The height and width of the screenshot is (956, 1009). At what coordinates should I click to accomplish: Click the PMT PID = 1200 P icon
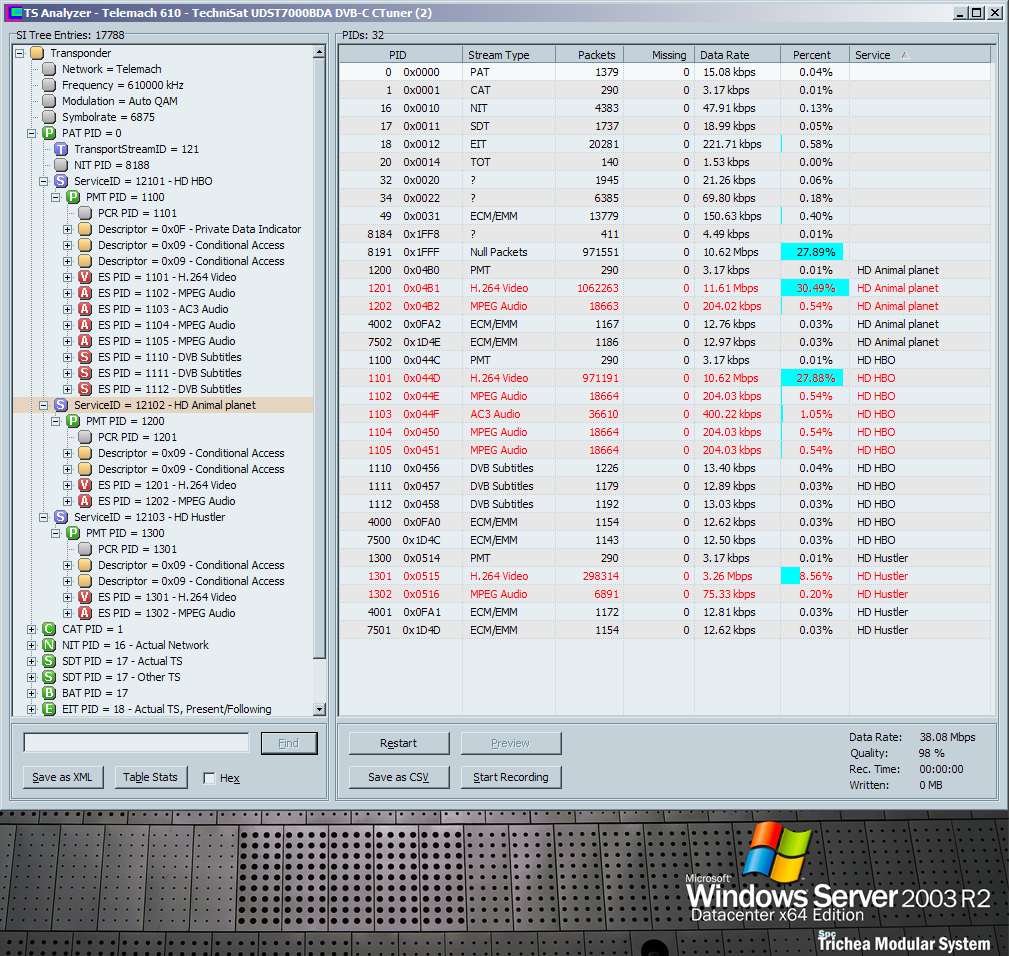[73, 421]
